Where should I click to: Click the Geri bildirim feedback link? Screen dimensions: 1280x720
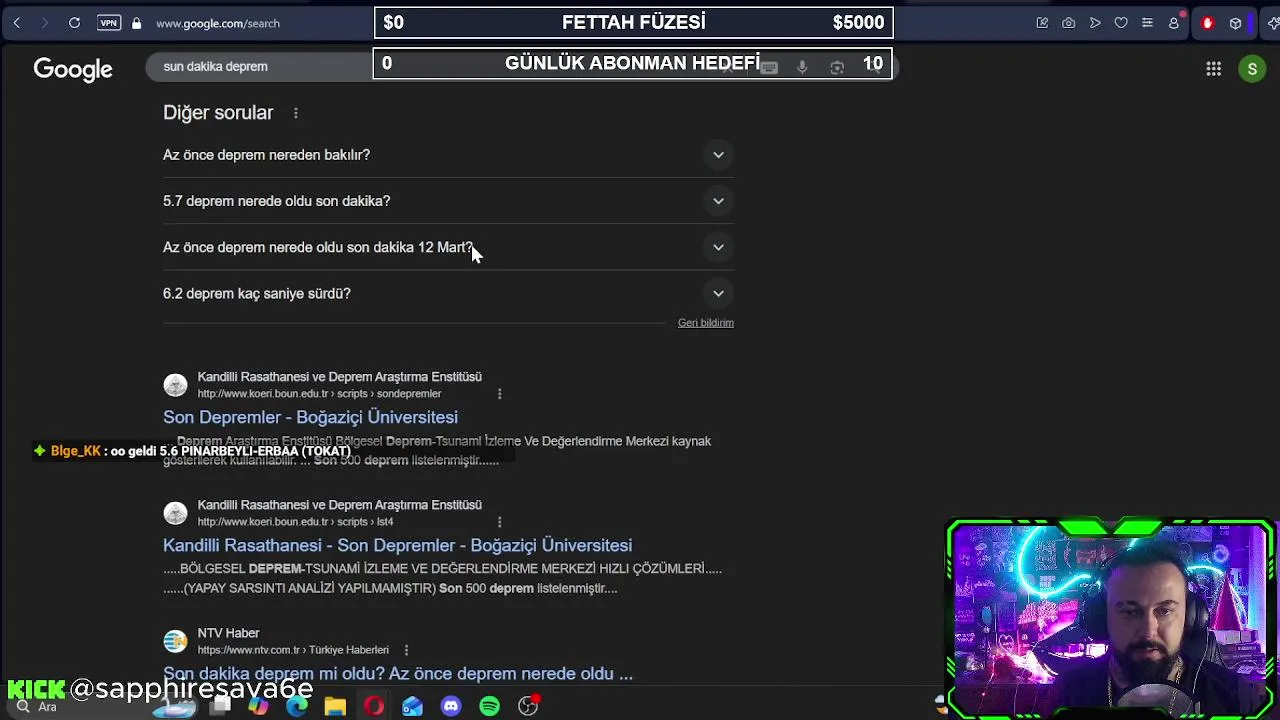point(706,323)
